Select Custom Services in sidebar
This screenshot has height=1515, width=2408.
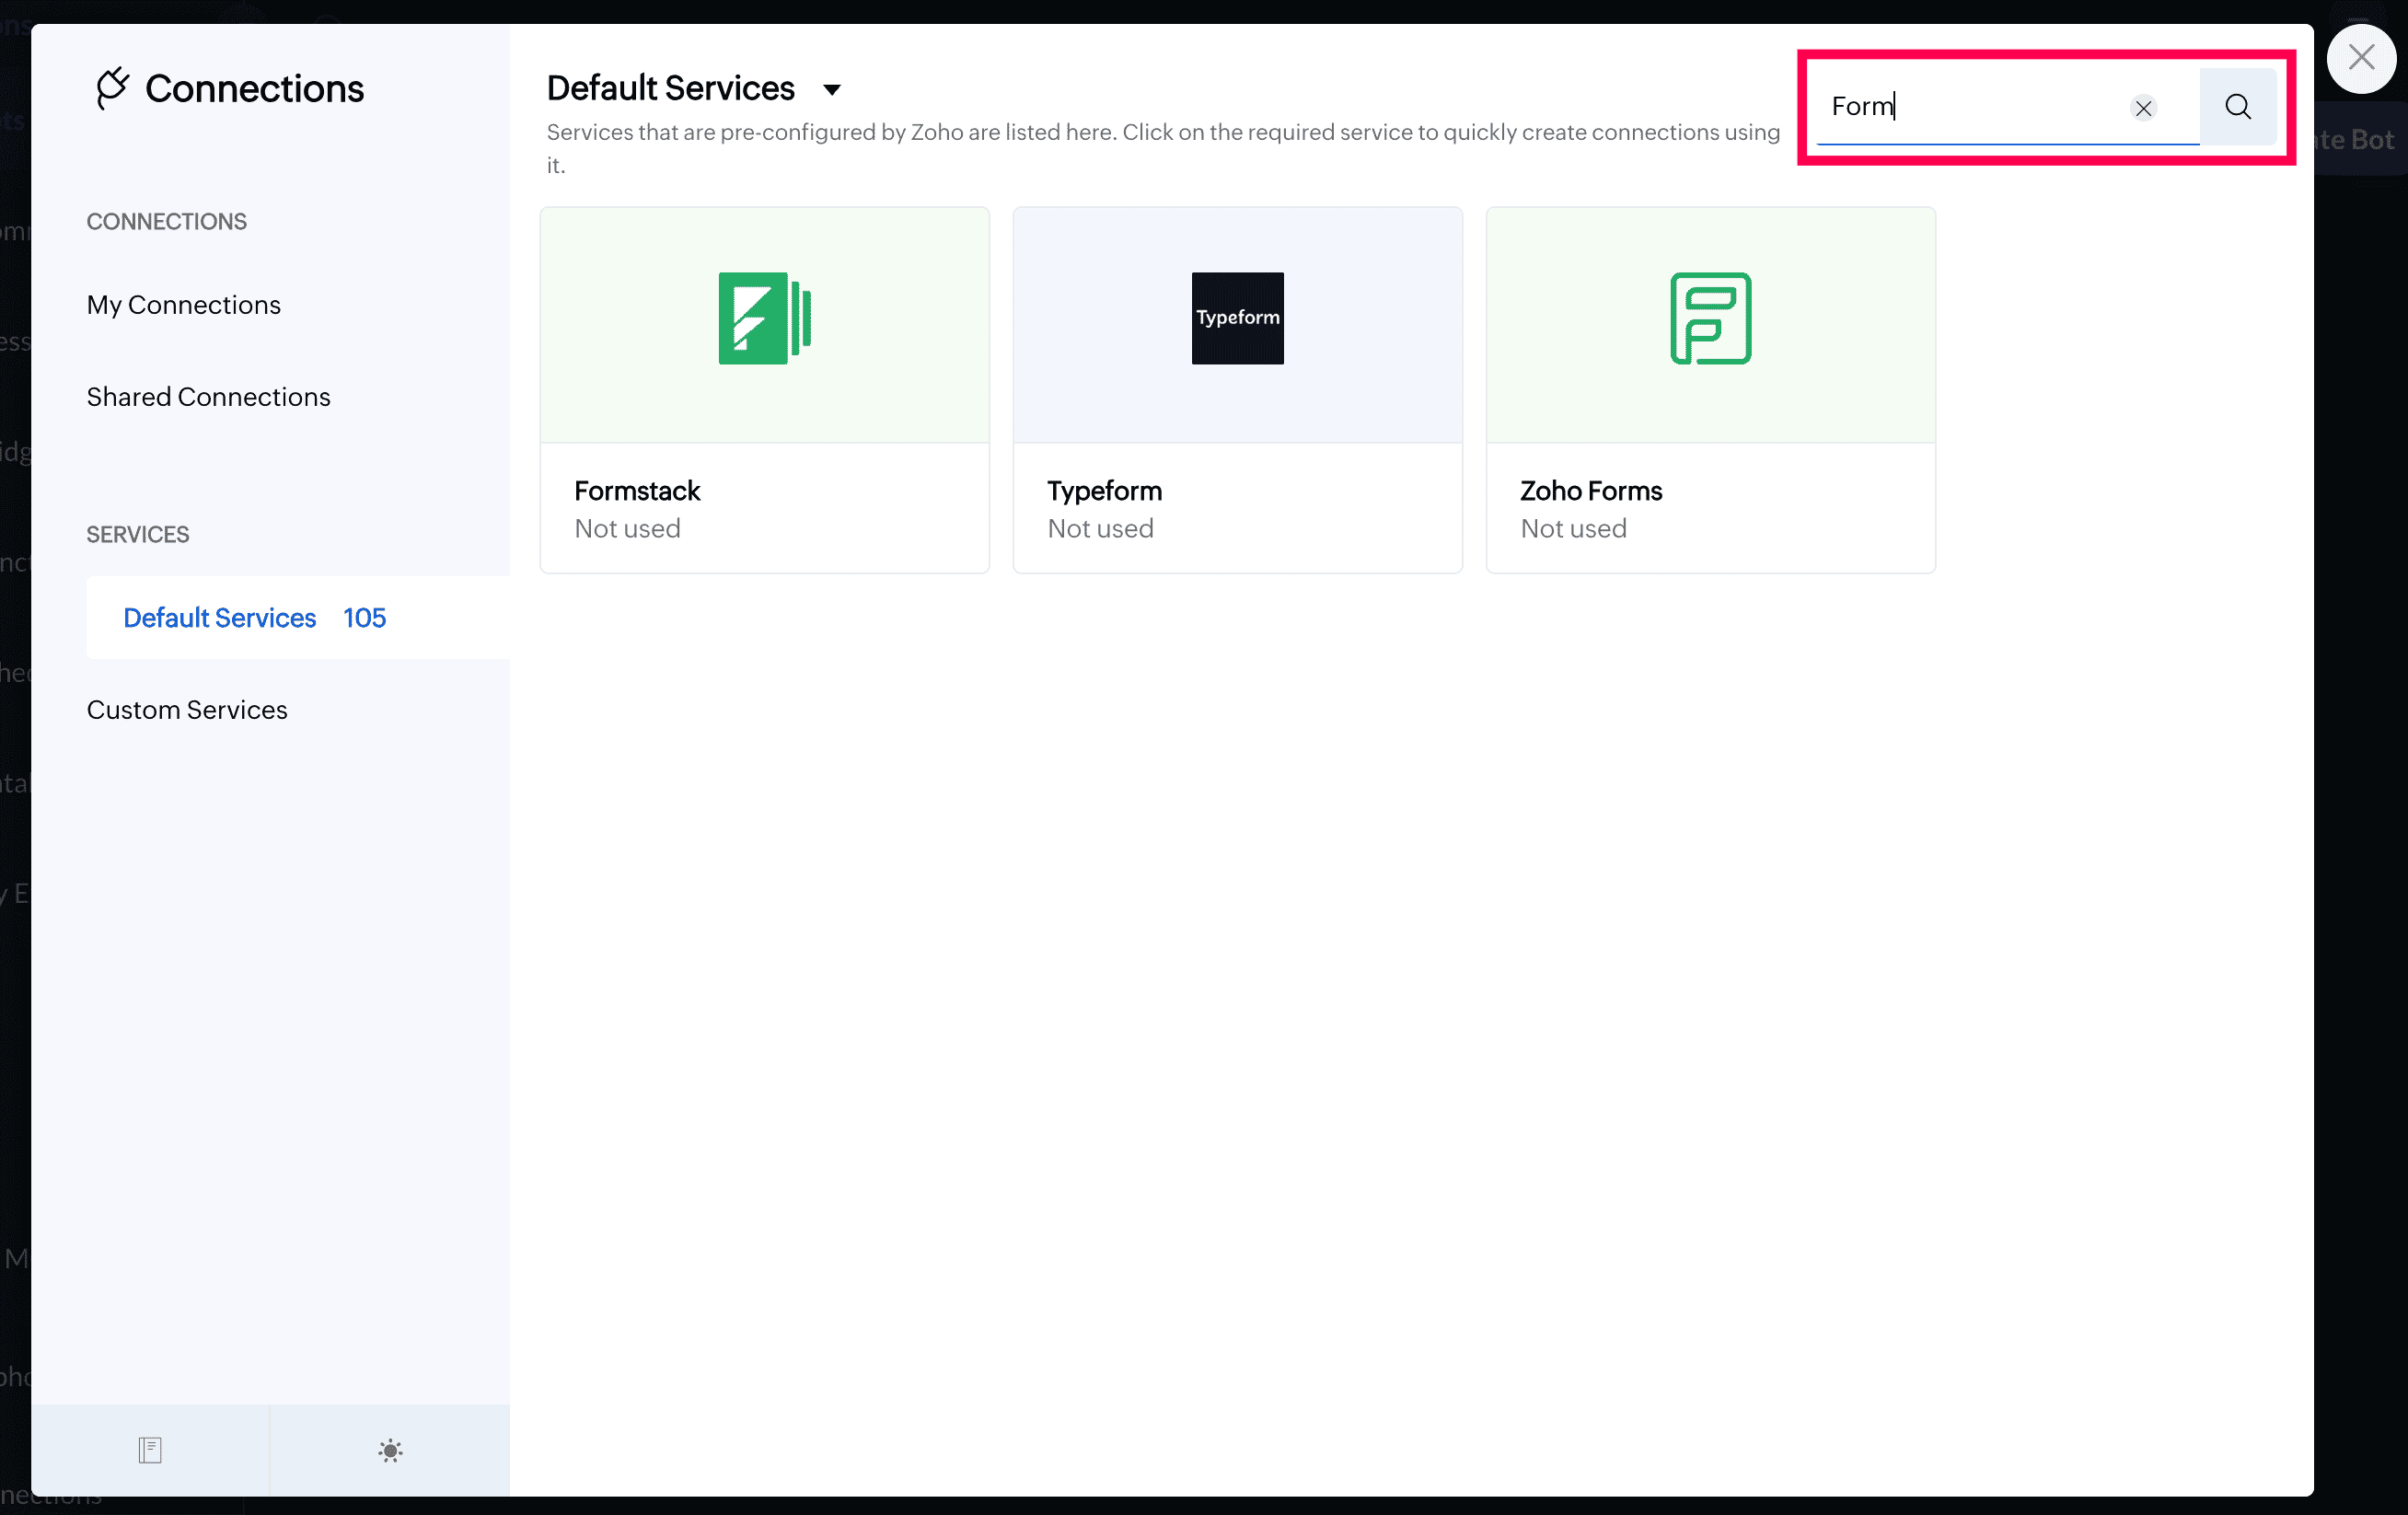tap(187, 709)
